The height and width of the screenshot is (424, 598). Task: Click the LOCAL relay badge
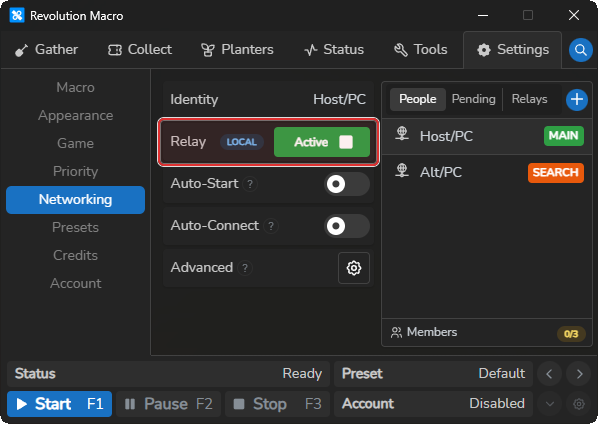pyautogui.click(x=242, y=142)
